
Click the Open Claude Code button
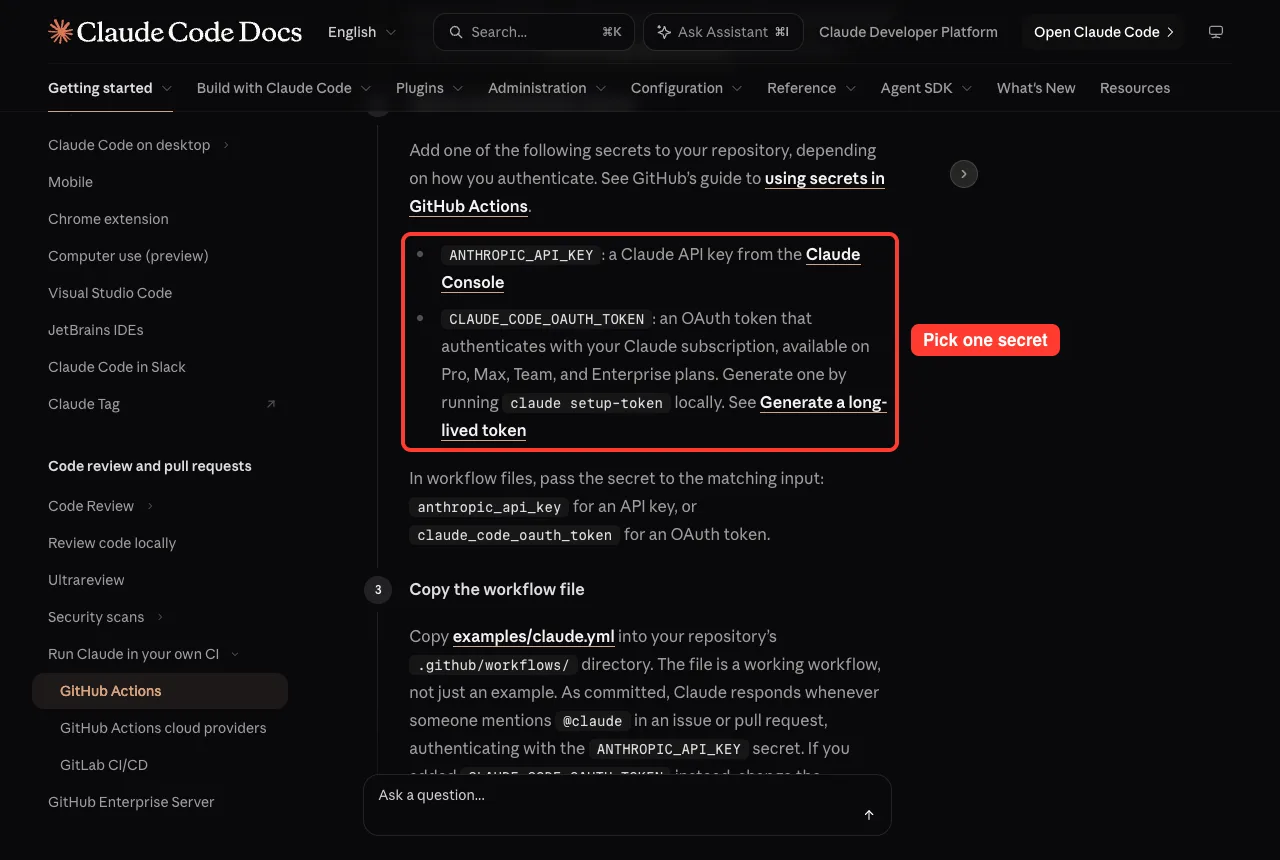(1104, 32)
